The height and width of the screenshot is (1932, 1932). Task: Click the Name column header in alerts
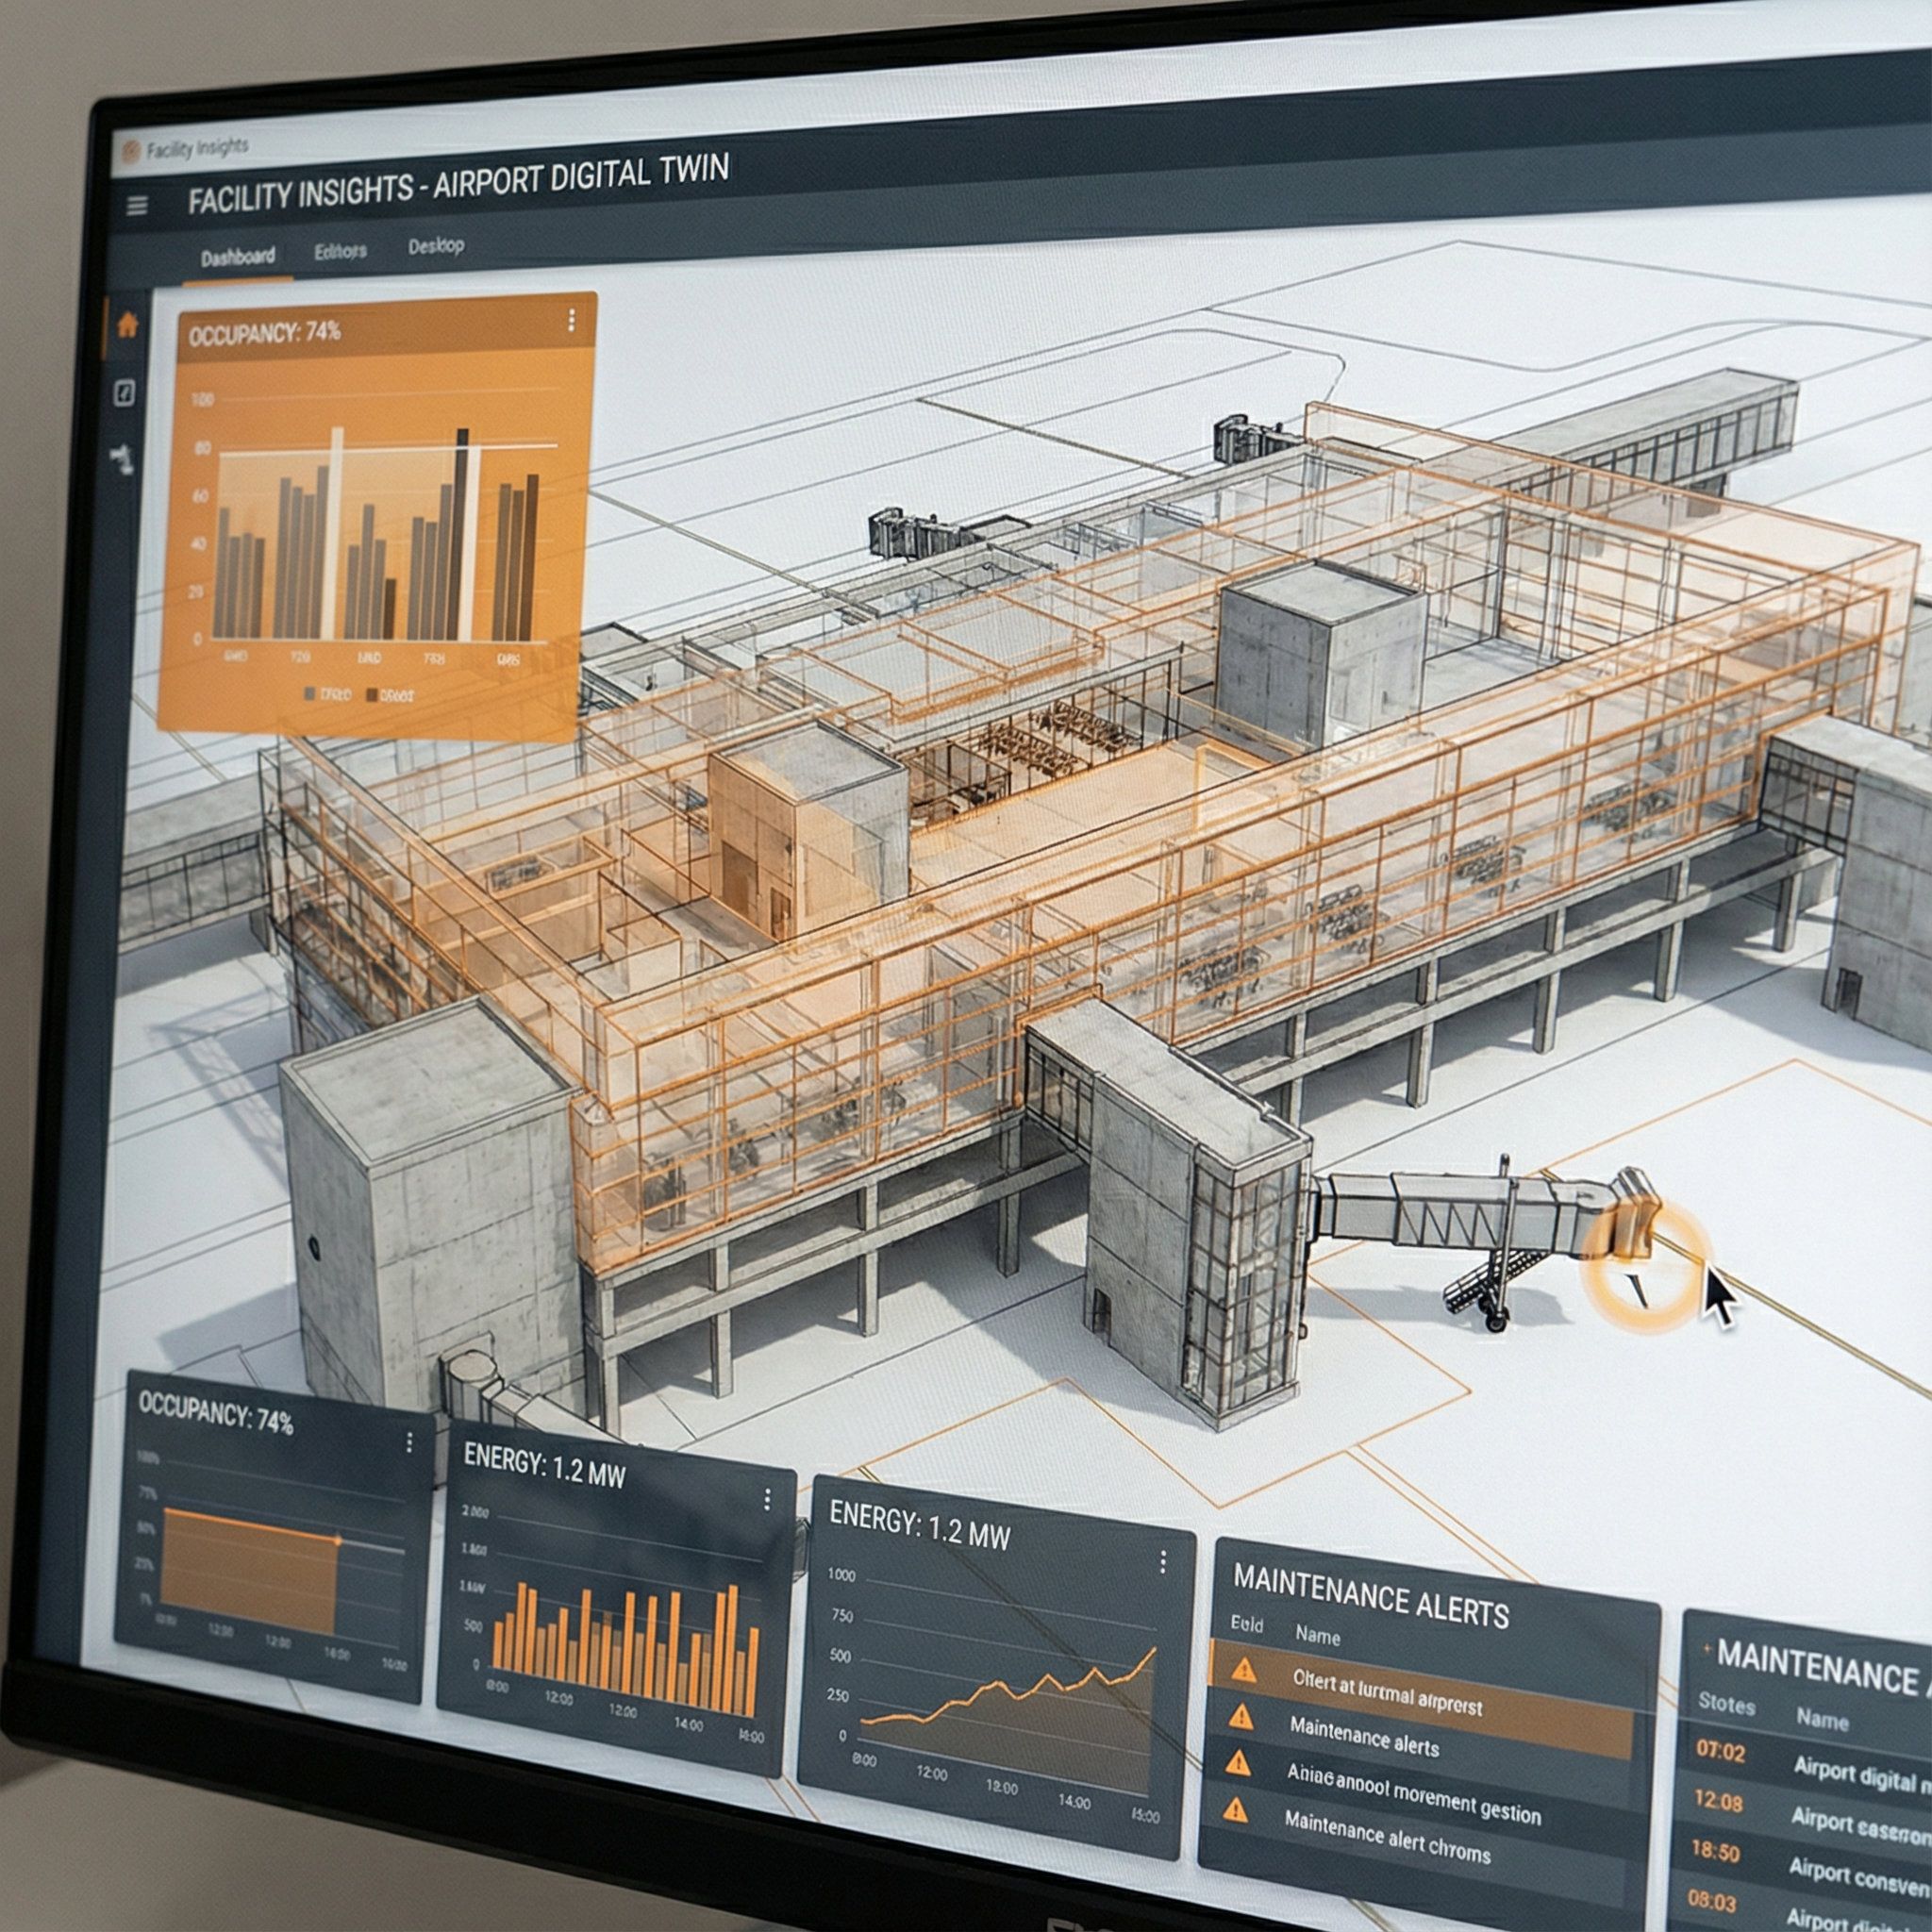click(x=1317, y=1636)
